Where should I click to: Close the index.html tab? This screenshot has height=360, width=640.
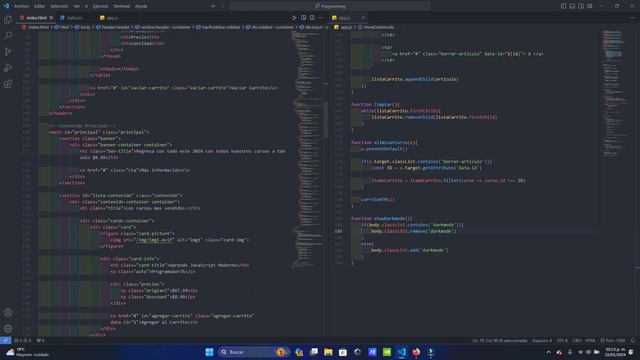coord(51,18)
